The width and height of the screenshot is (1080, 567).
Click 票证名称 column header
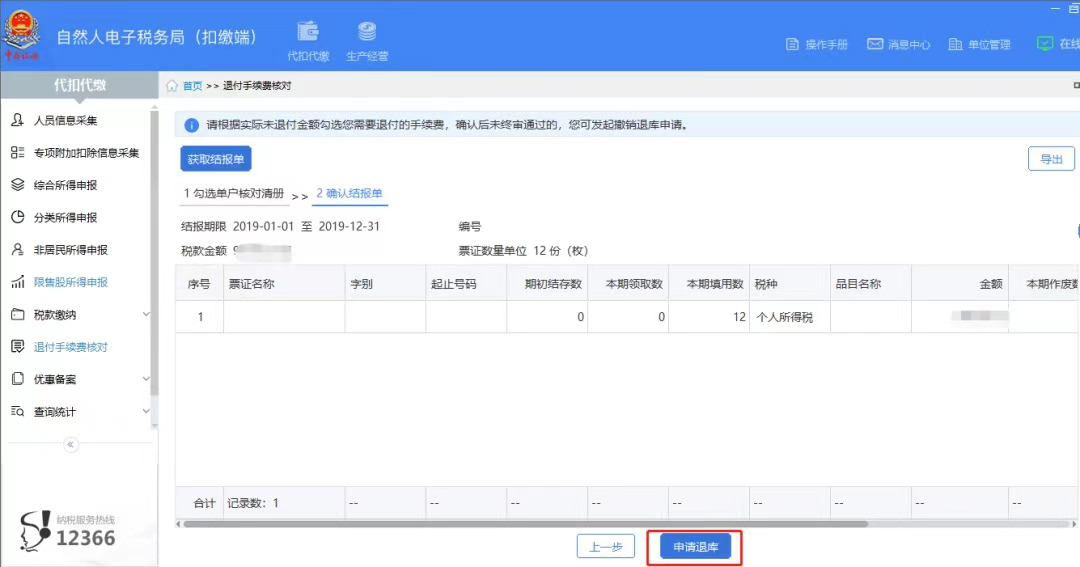284,284
